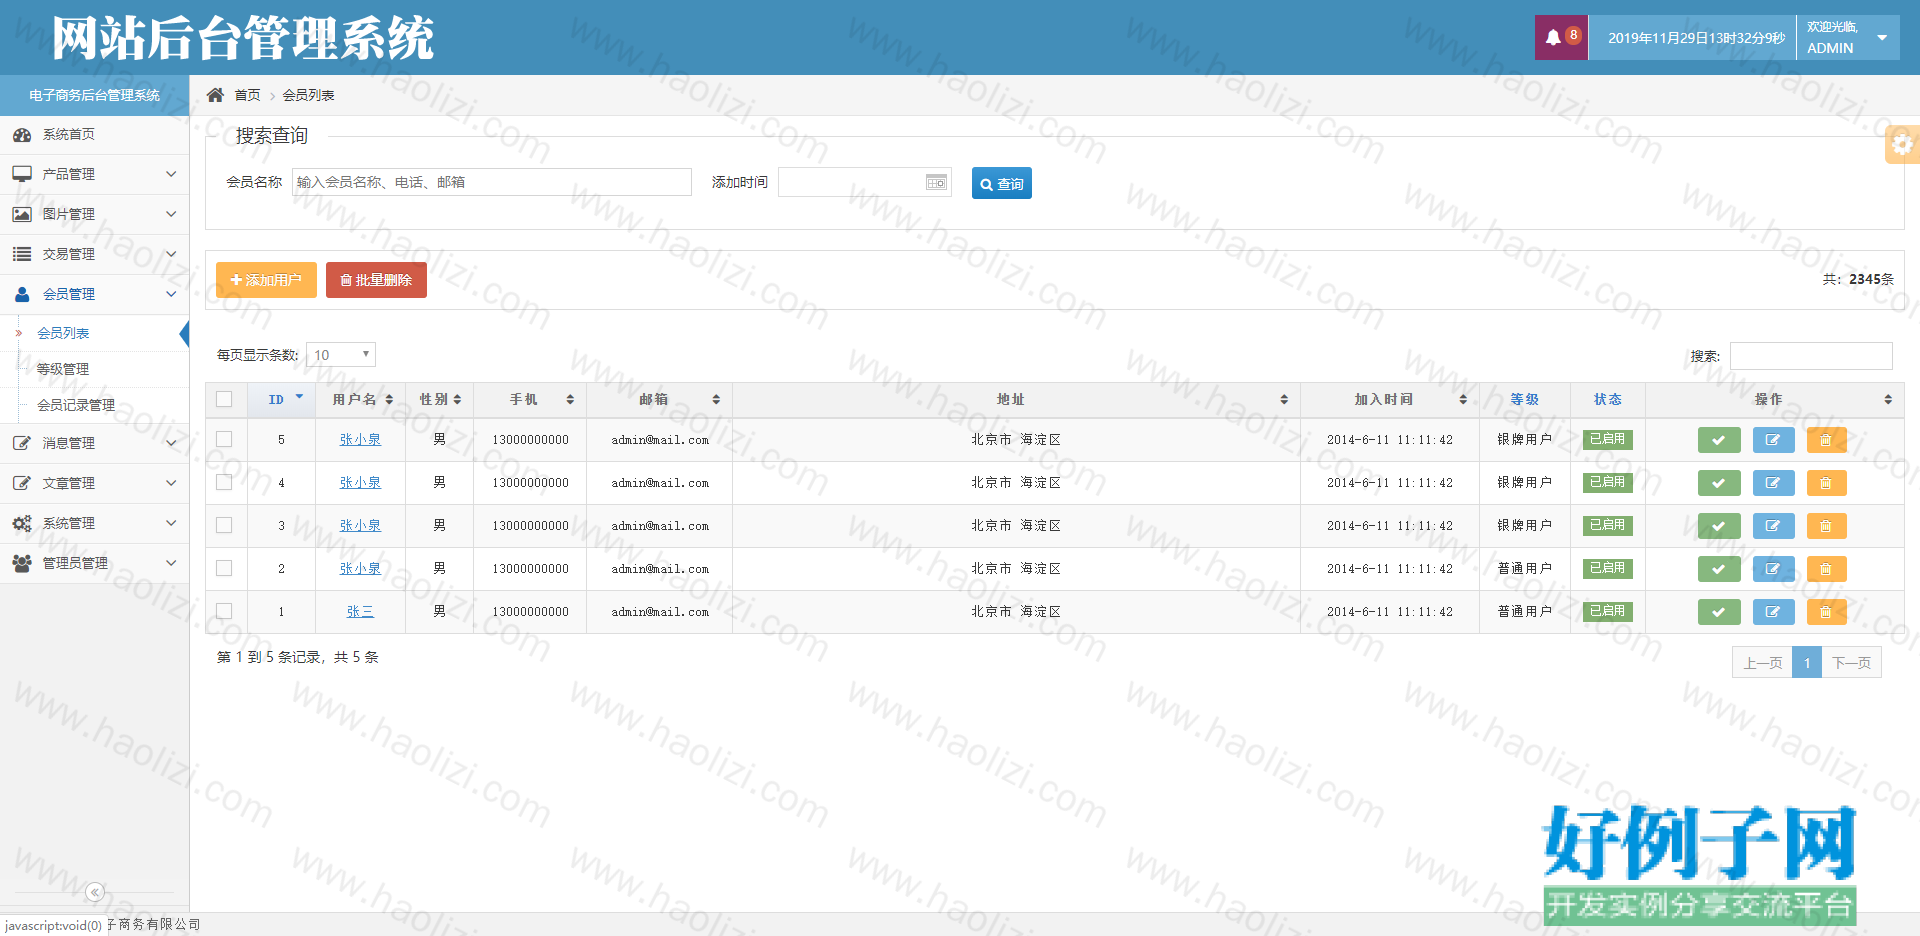Screen dimensions: 1920x936
Task: Click the green check button for ID 3
Action: [1719, 526]
